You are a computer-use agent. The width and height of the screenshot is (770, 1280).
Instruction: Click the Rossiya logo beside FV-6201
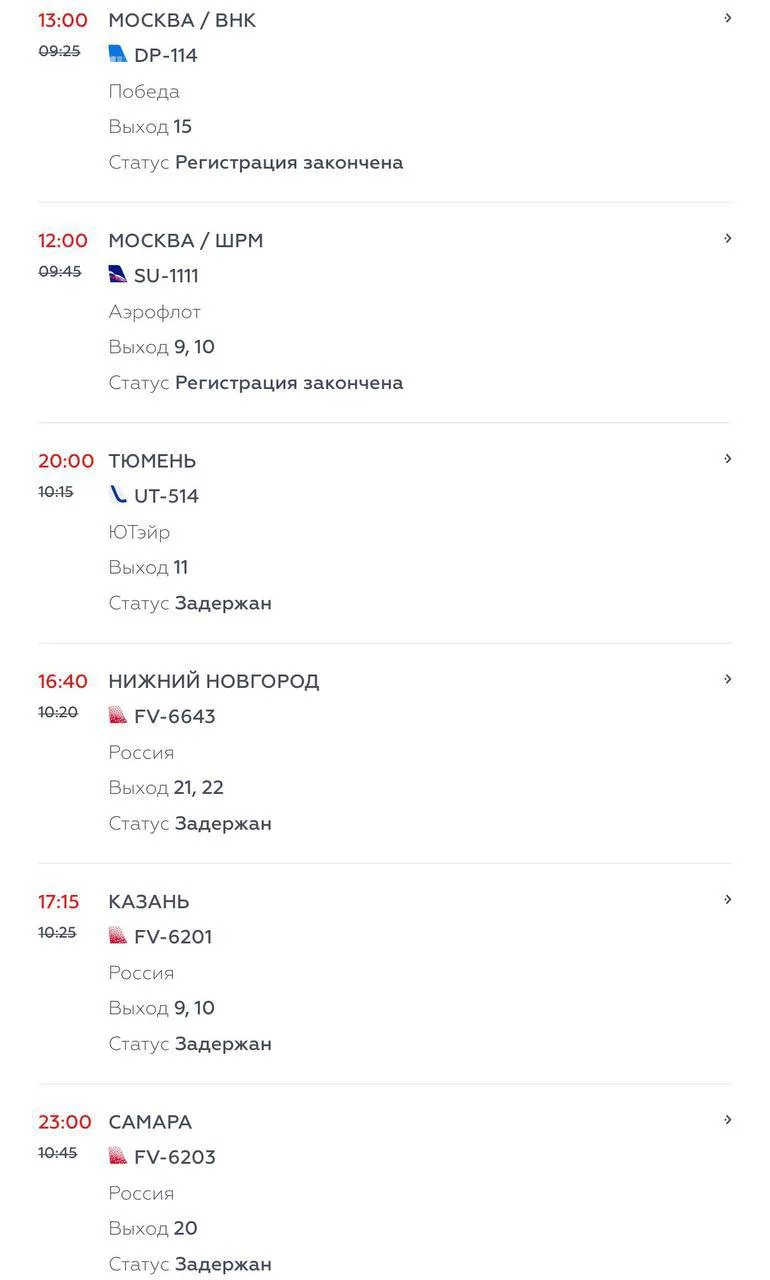(118, 935)
